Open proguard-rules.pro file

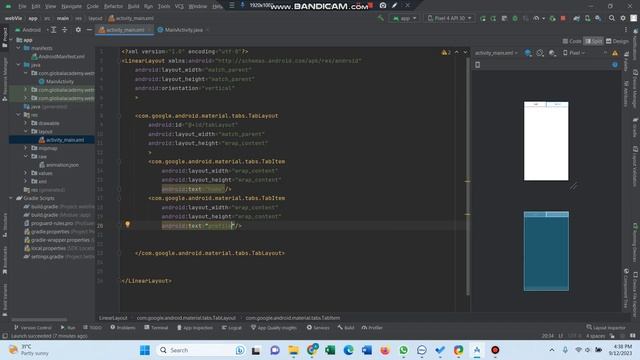point(49,223)
